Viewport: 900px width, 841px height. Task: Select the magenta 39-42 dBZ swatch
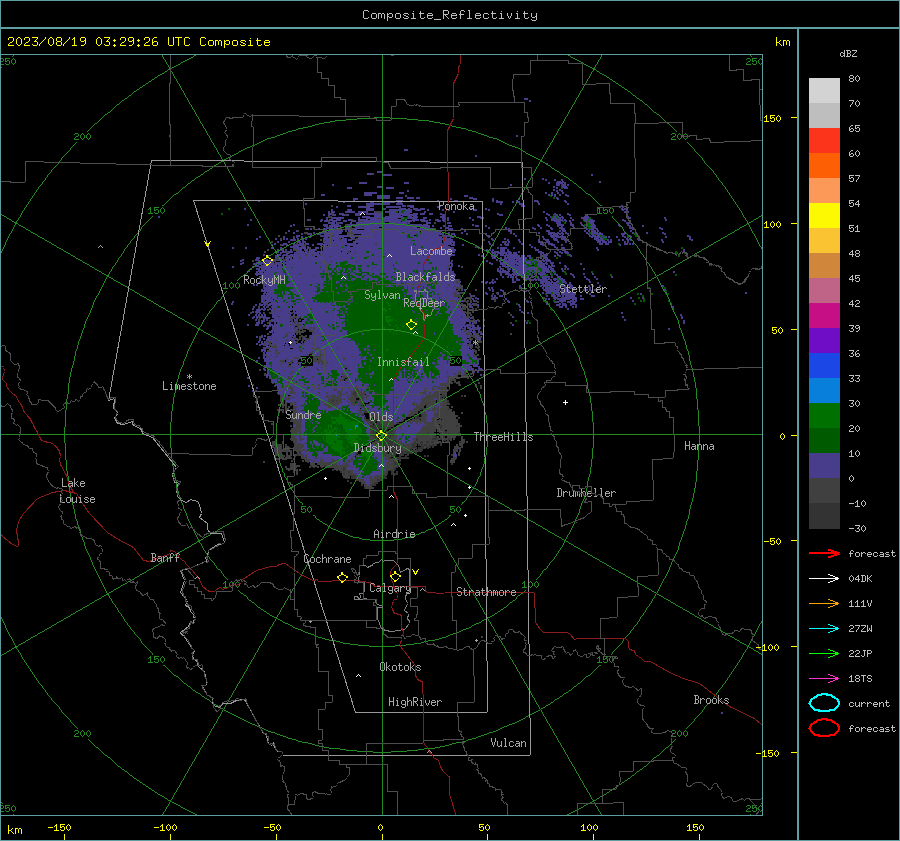coord(824,315)
